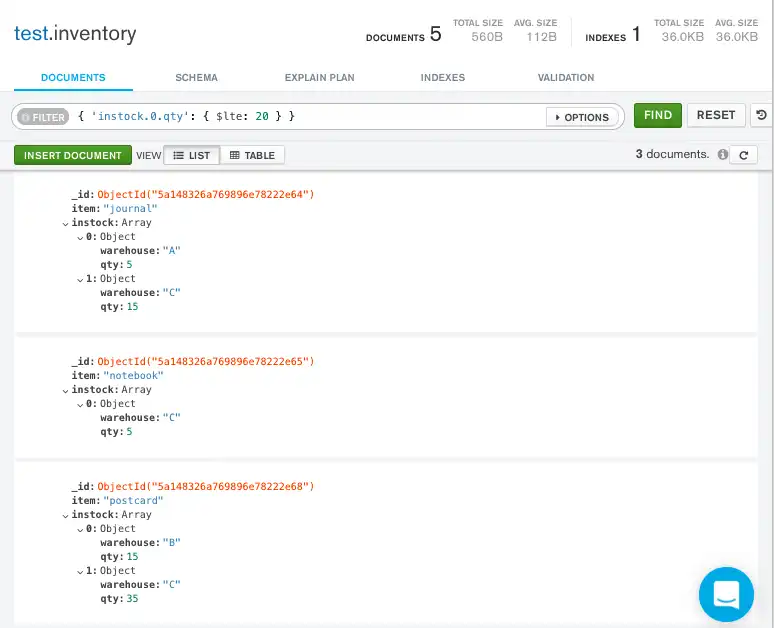Switch to the Validation tab
Viewport: 774px width, 628px height.
tap(565, 77)
